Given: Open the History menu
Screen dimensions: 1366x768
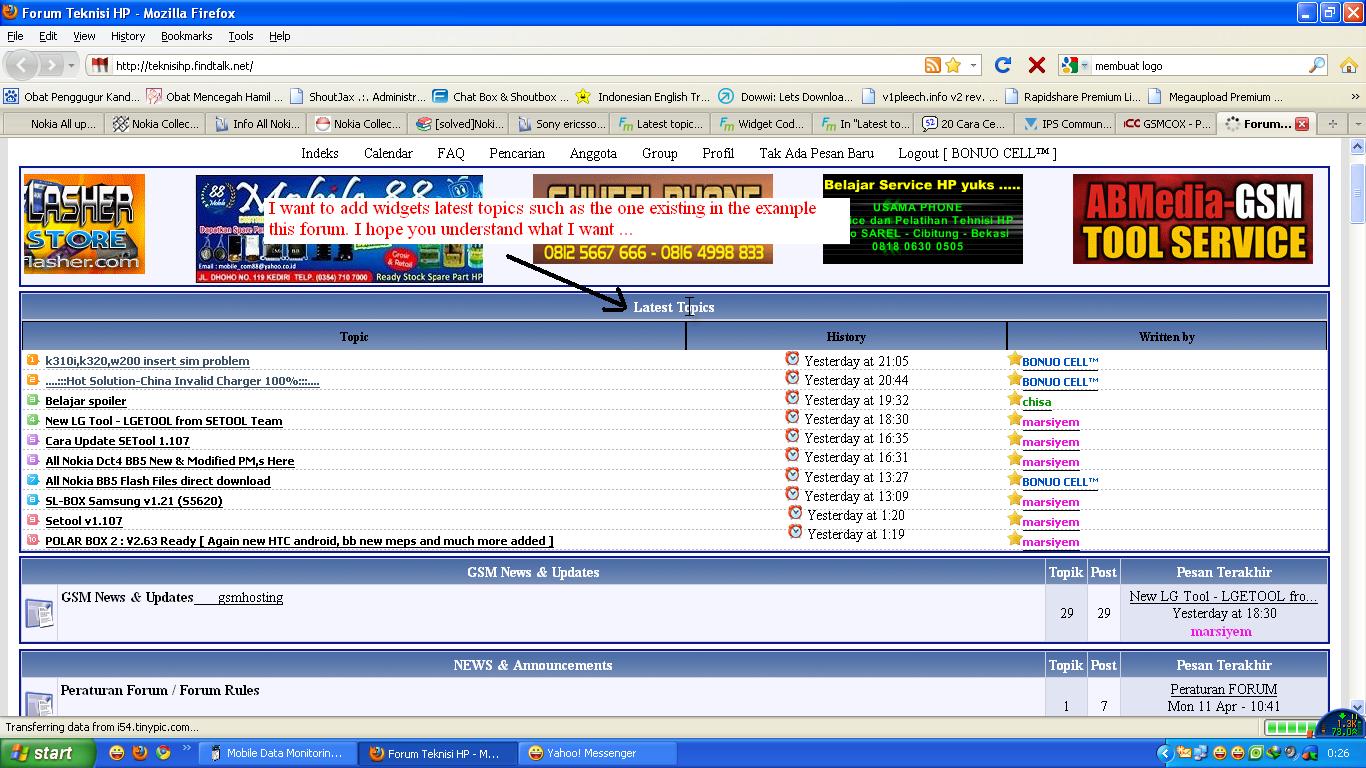Looking at the screenshot, I should [x=128, y=36].
